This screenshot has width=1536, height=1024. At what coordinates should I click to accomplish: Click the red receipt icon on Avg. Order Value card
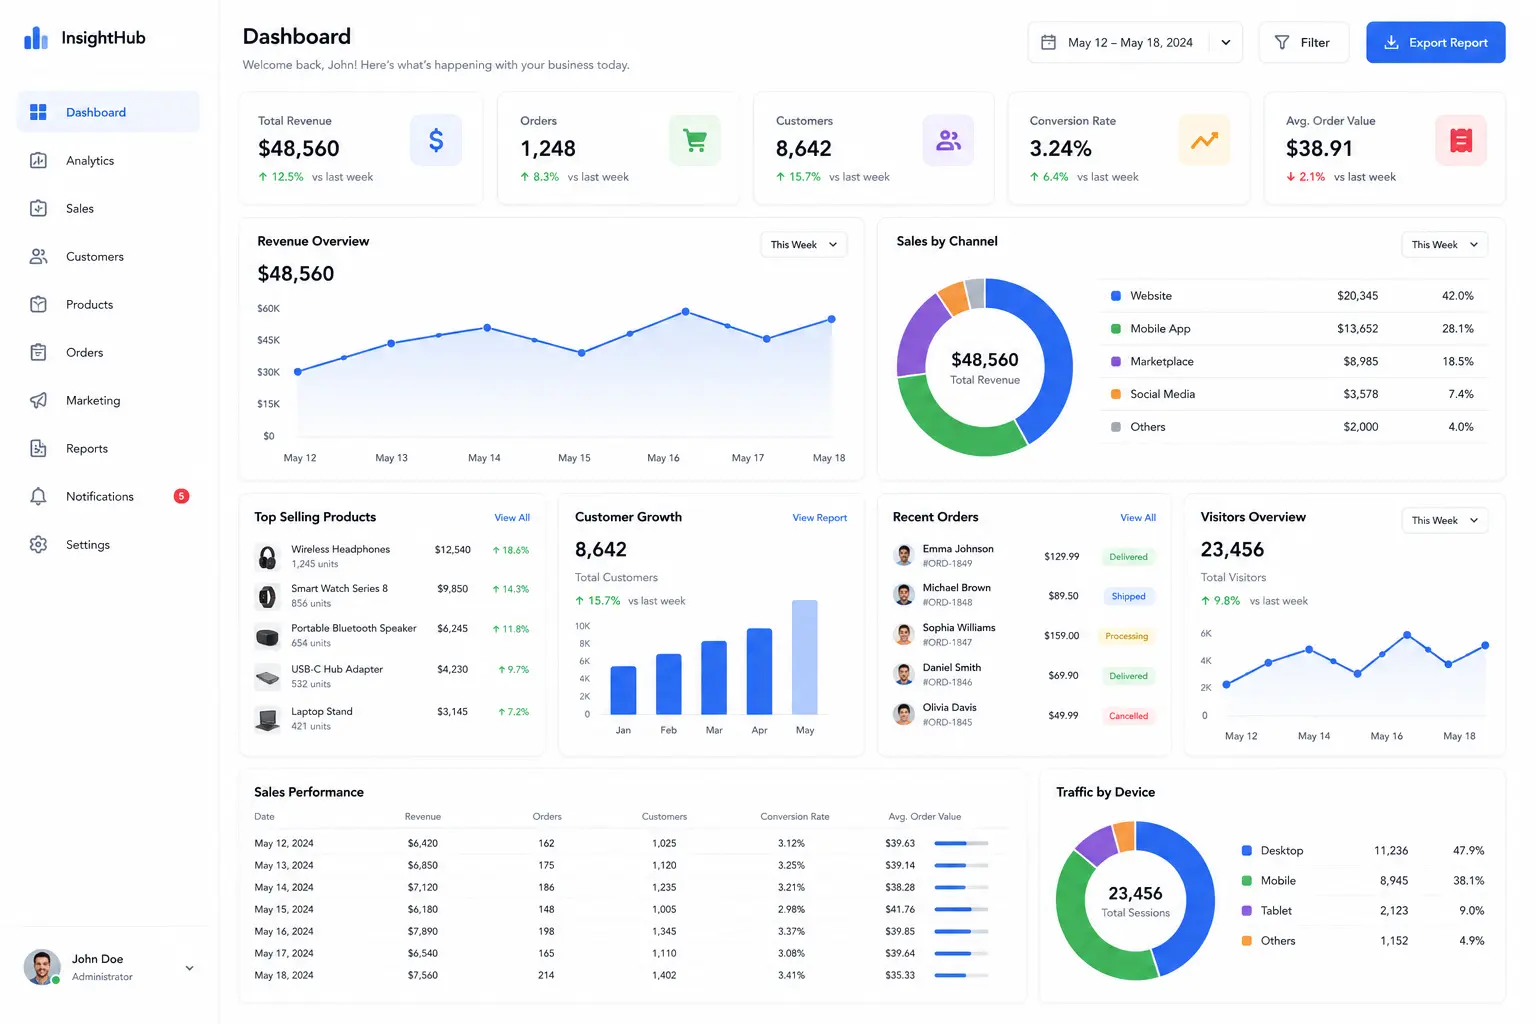click(1461, 140)
